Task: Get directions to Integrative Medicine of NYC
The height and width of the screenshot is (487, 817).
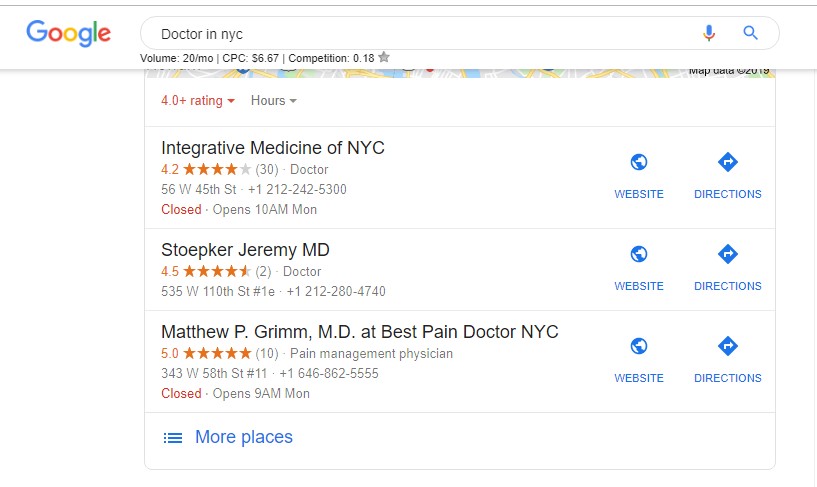Action: click(727, 174)
